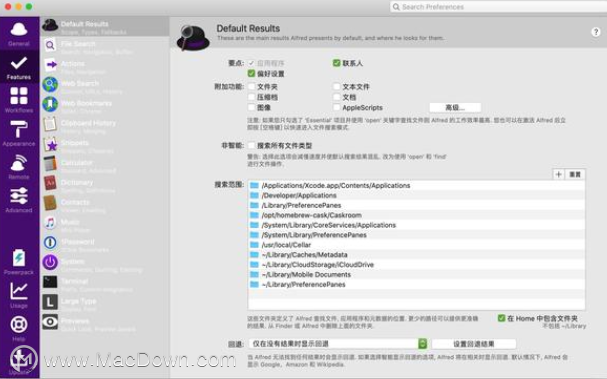This screenshot has width=607, height=379.
Task: Open the Help lifebuoy section
Action: pyautogui.click(x=19, y=329)
